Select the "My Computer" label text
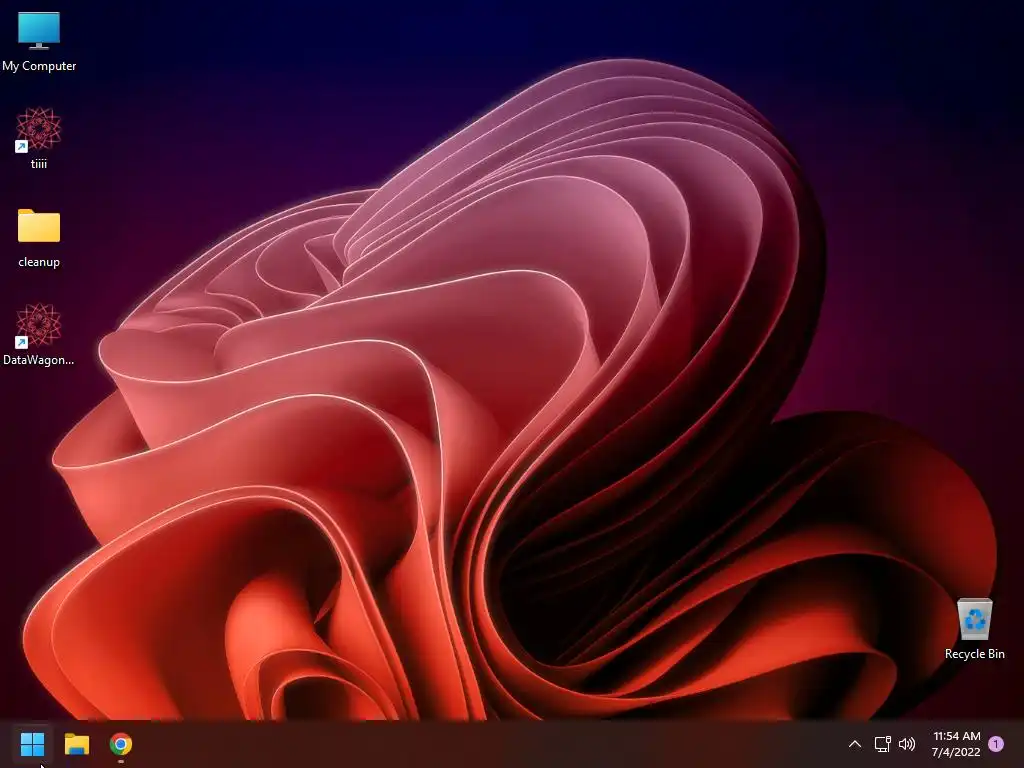Screen dimensions: 1024x768 (39, 66)
